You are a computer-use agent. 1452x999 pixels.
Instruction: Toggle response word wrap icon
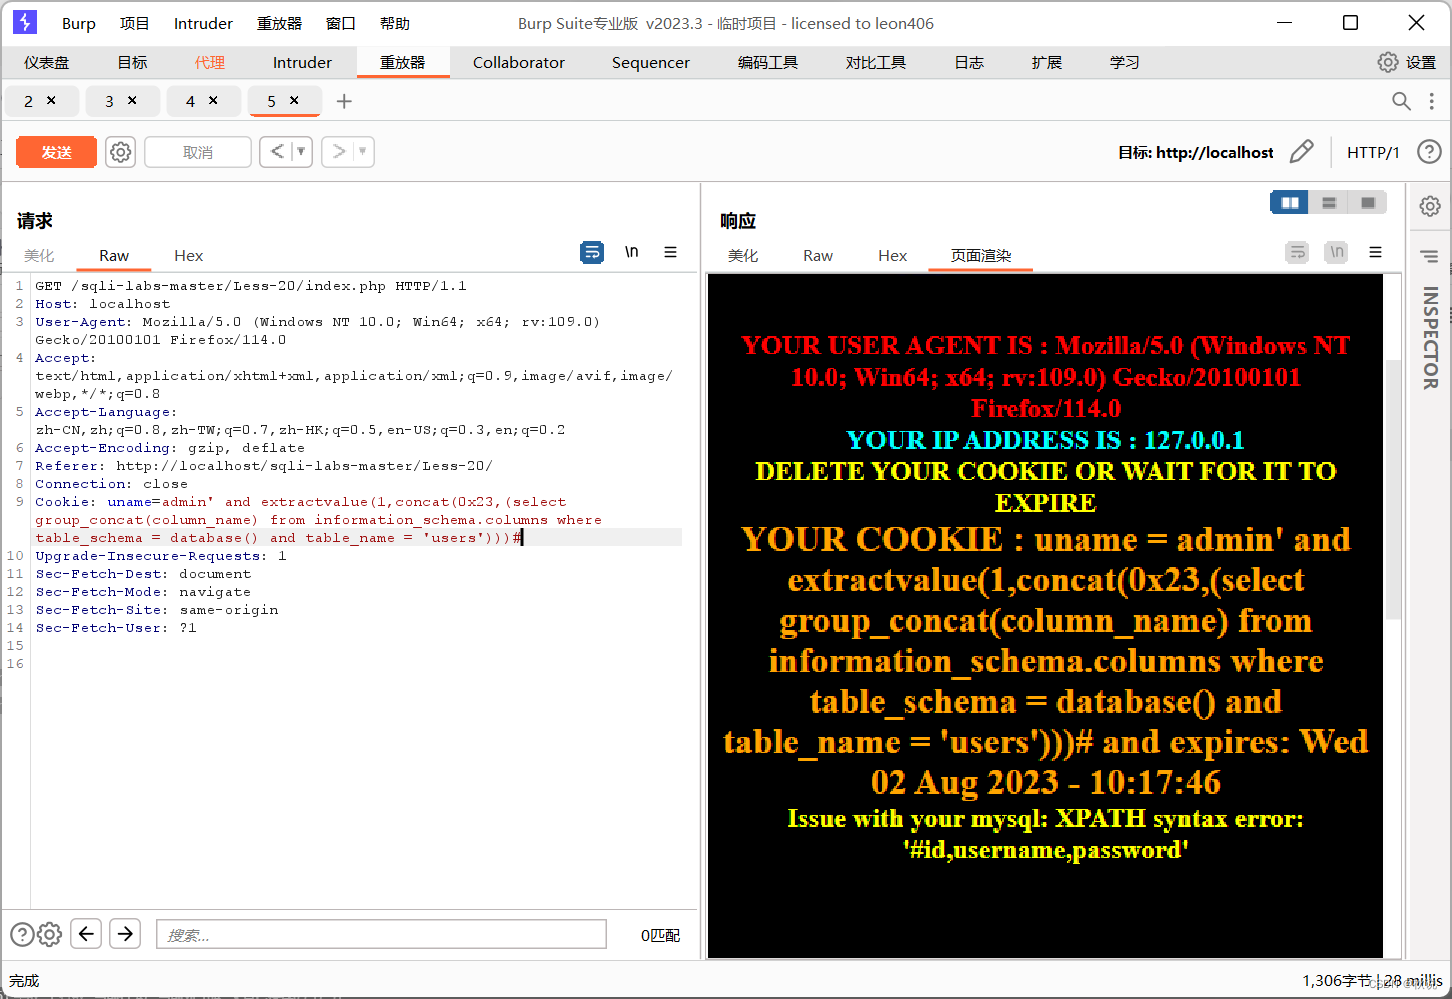tap(1297, 252)
